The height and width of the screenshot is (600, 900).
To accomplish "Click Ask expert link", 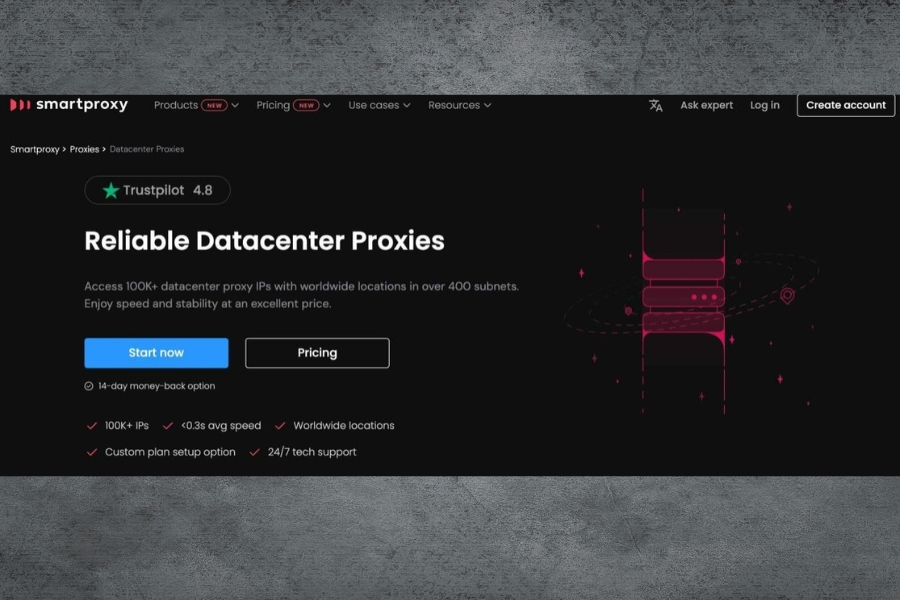I will click(707, 105).
